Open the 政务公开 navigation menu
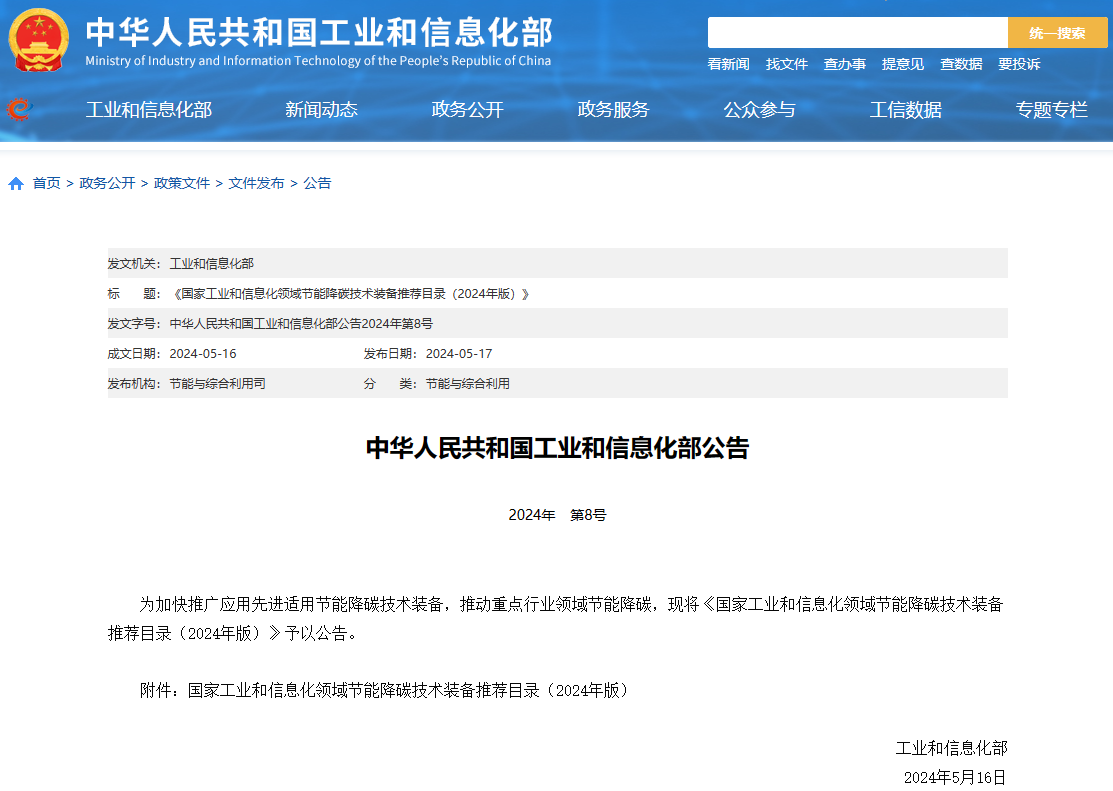This screenshot has height=791, width=1113. pos(467,110)
